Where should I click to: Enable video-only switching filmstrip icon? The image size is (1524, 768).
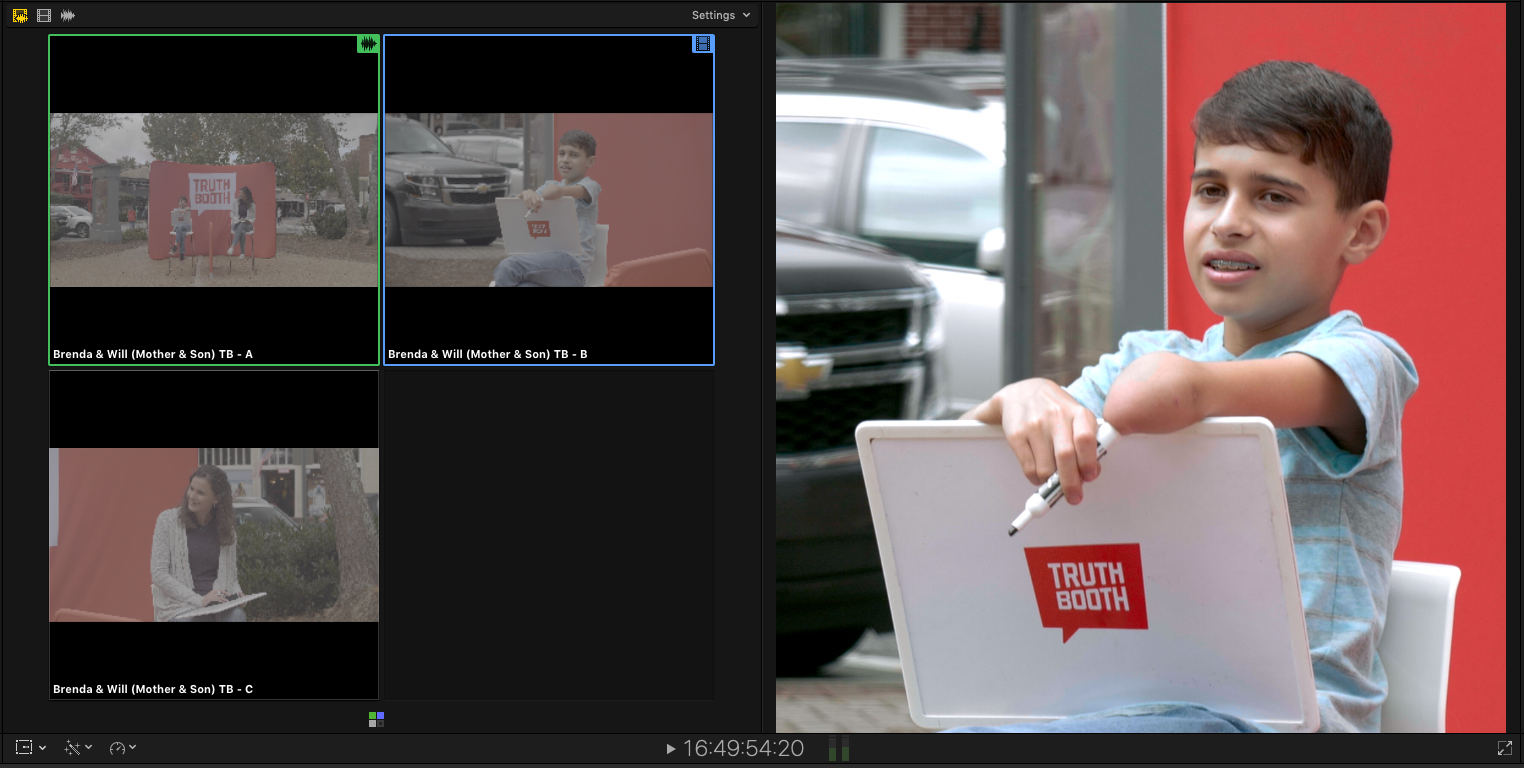tap(44, 15)
